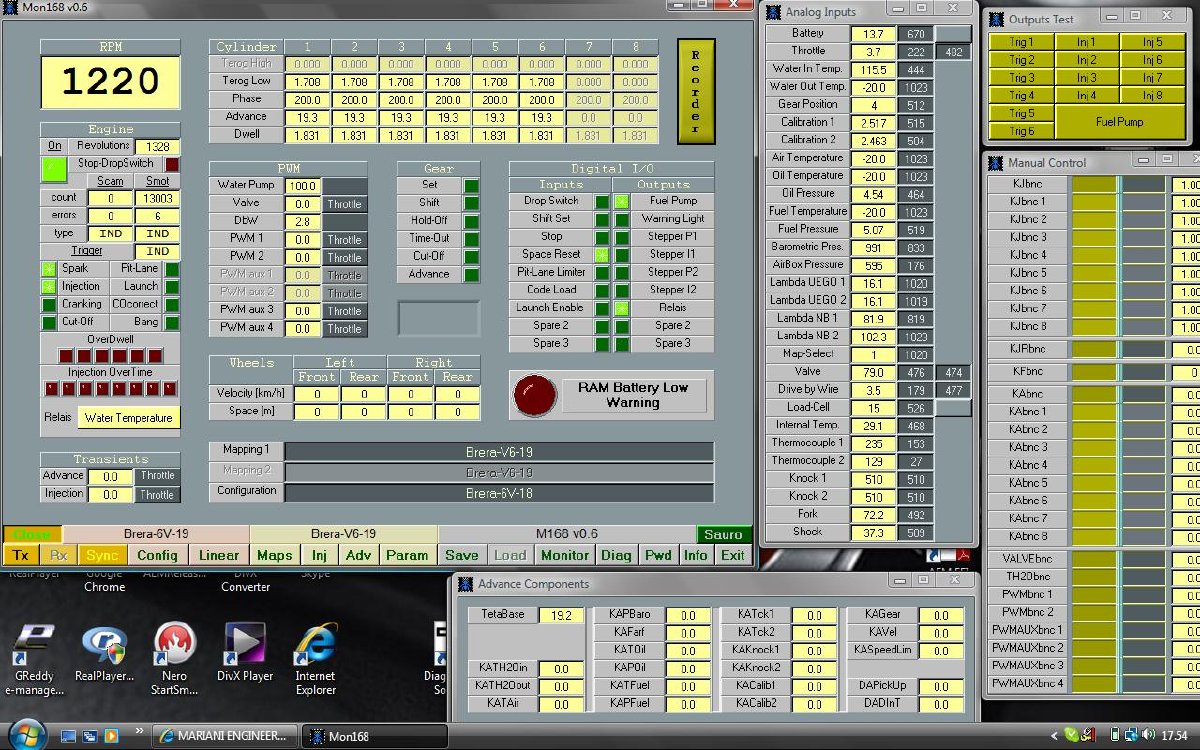
Task: Switch to the Maps tab
Action: [274, 555]
